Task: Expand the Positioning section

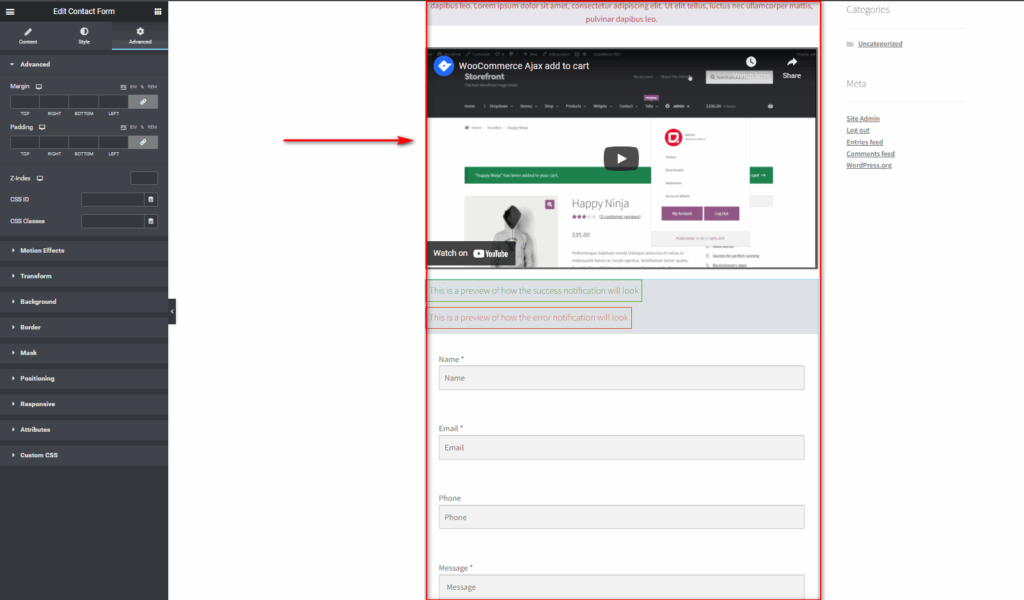Action: 84,379
